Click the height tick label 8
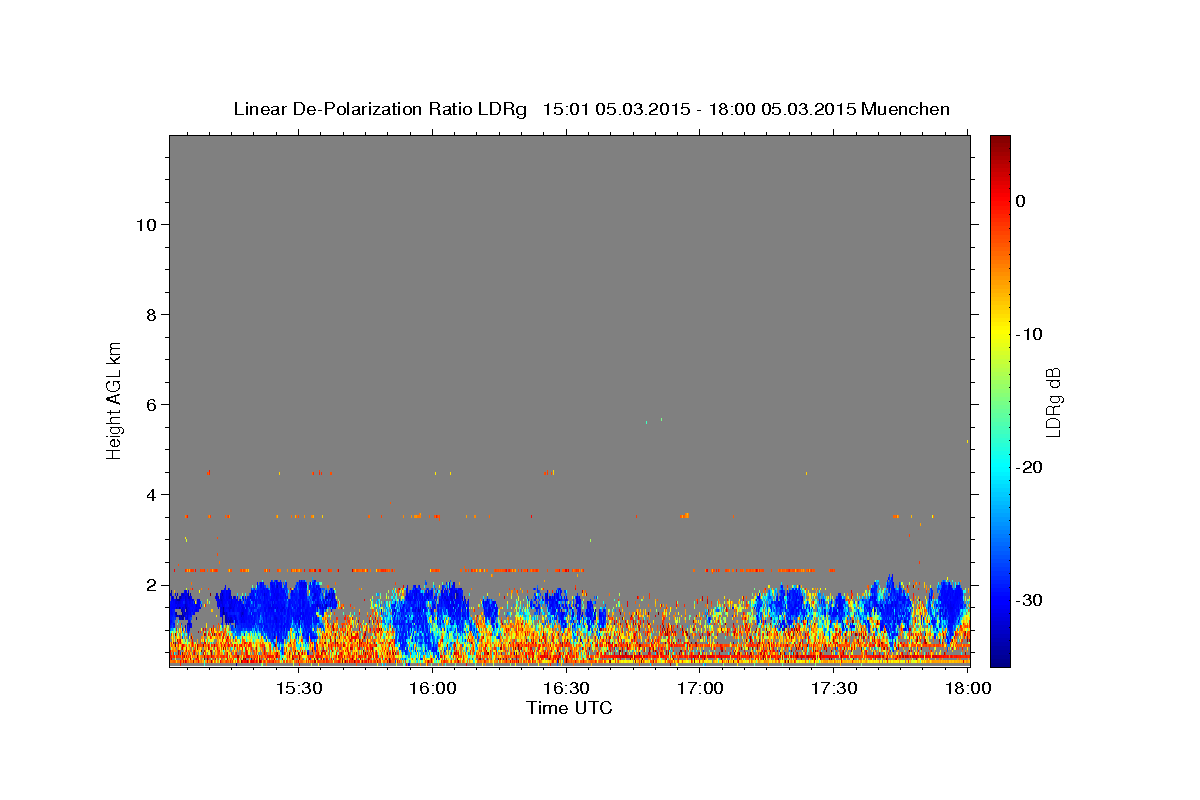The height and width of the screenshot is (800, 1200). click(x=152, y=314)
